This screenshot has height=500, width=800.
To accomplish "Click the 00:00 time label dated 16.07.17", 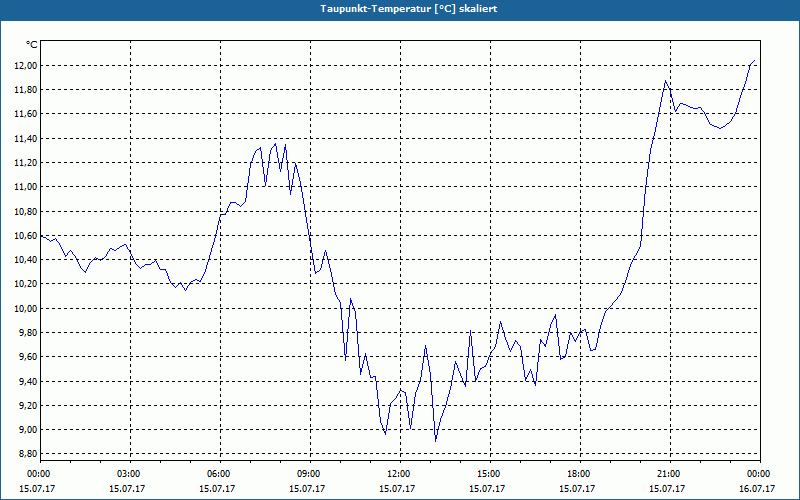I will click(760, 474).
